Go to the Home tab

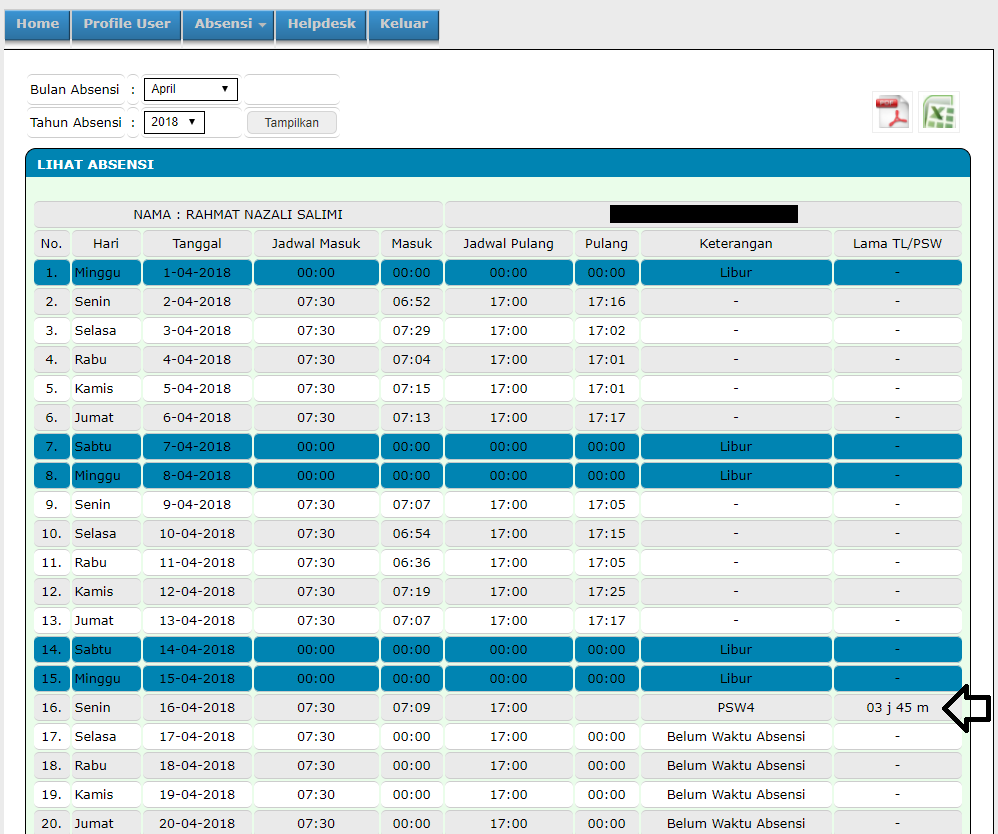click(38, 24)
